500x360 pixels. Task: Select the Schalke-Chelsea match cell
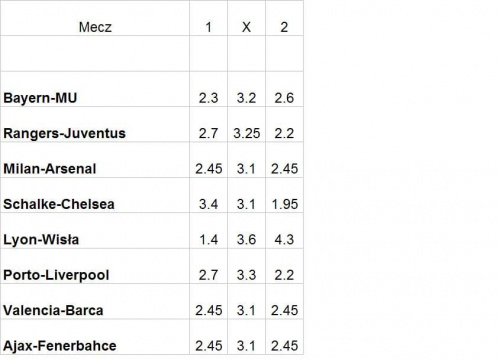95,195
